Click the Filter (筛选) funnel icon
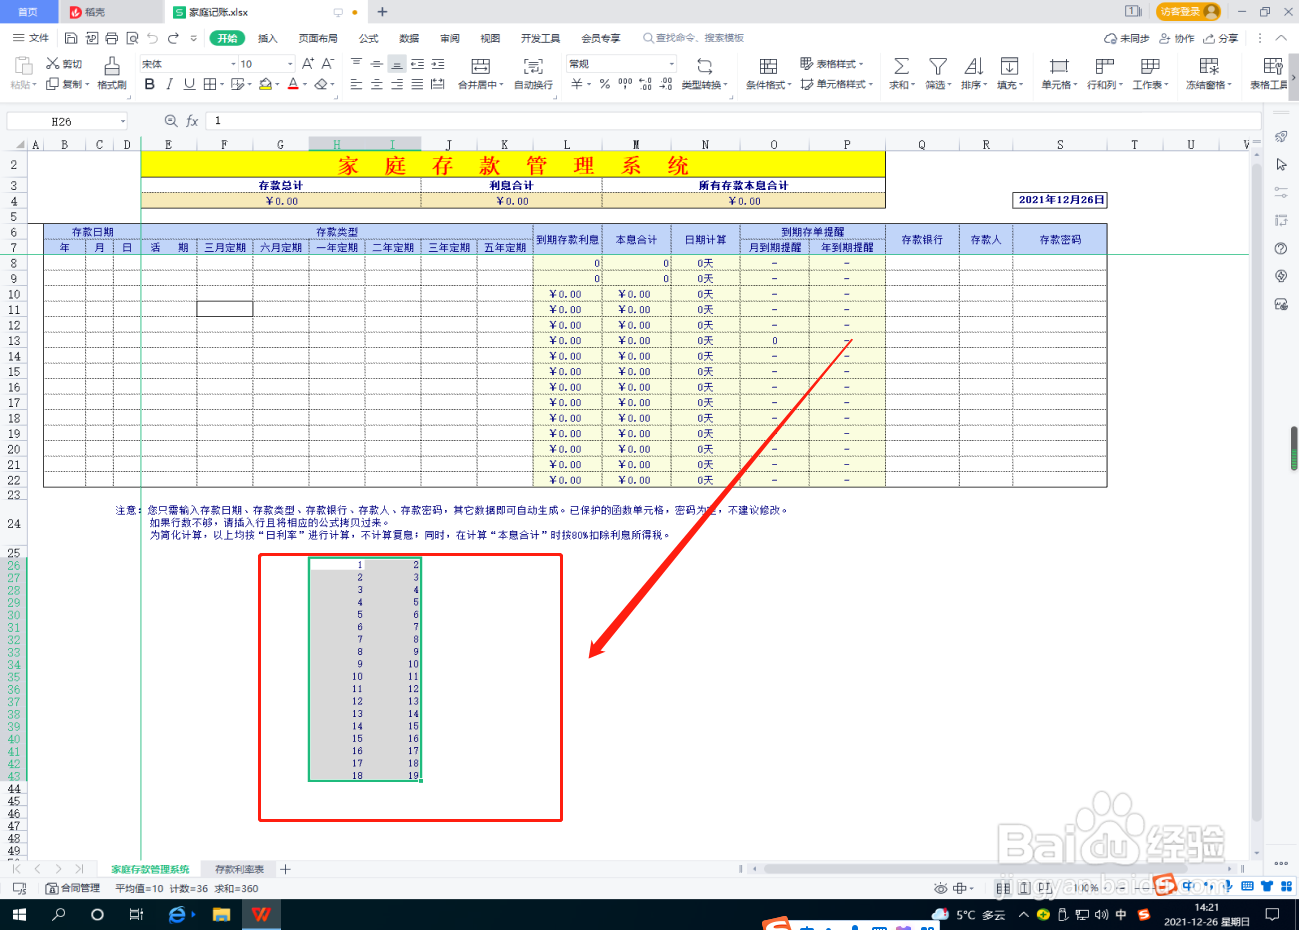 click(x=937, y=66)
